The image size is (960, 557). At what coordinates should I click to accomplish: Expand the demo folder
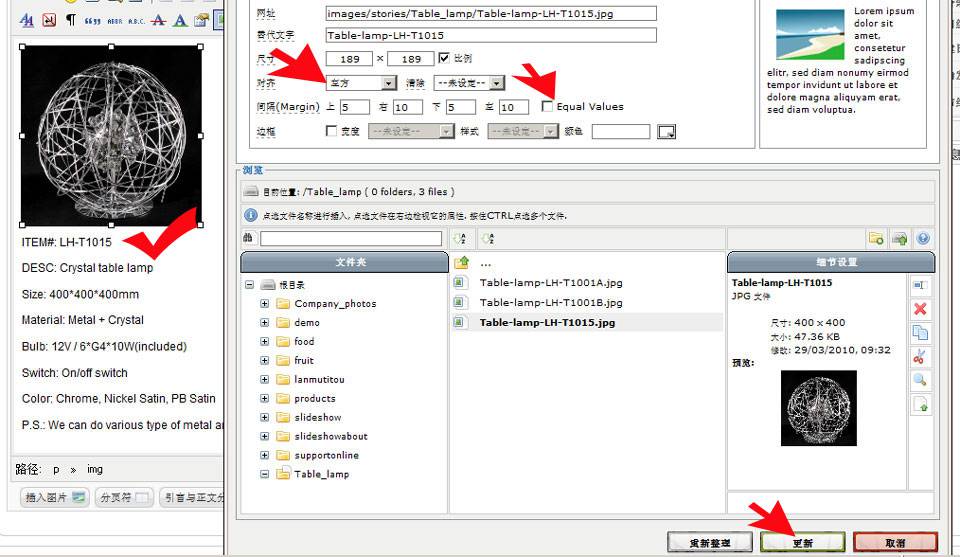264,323
